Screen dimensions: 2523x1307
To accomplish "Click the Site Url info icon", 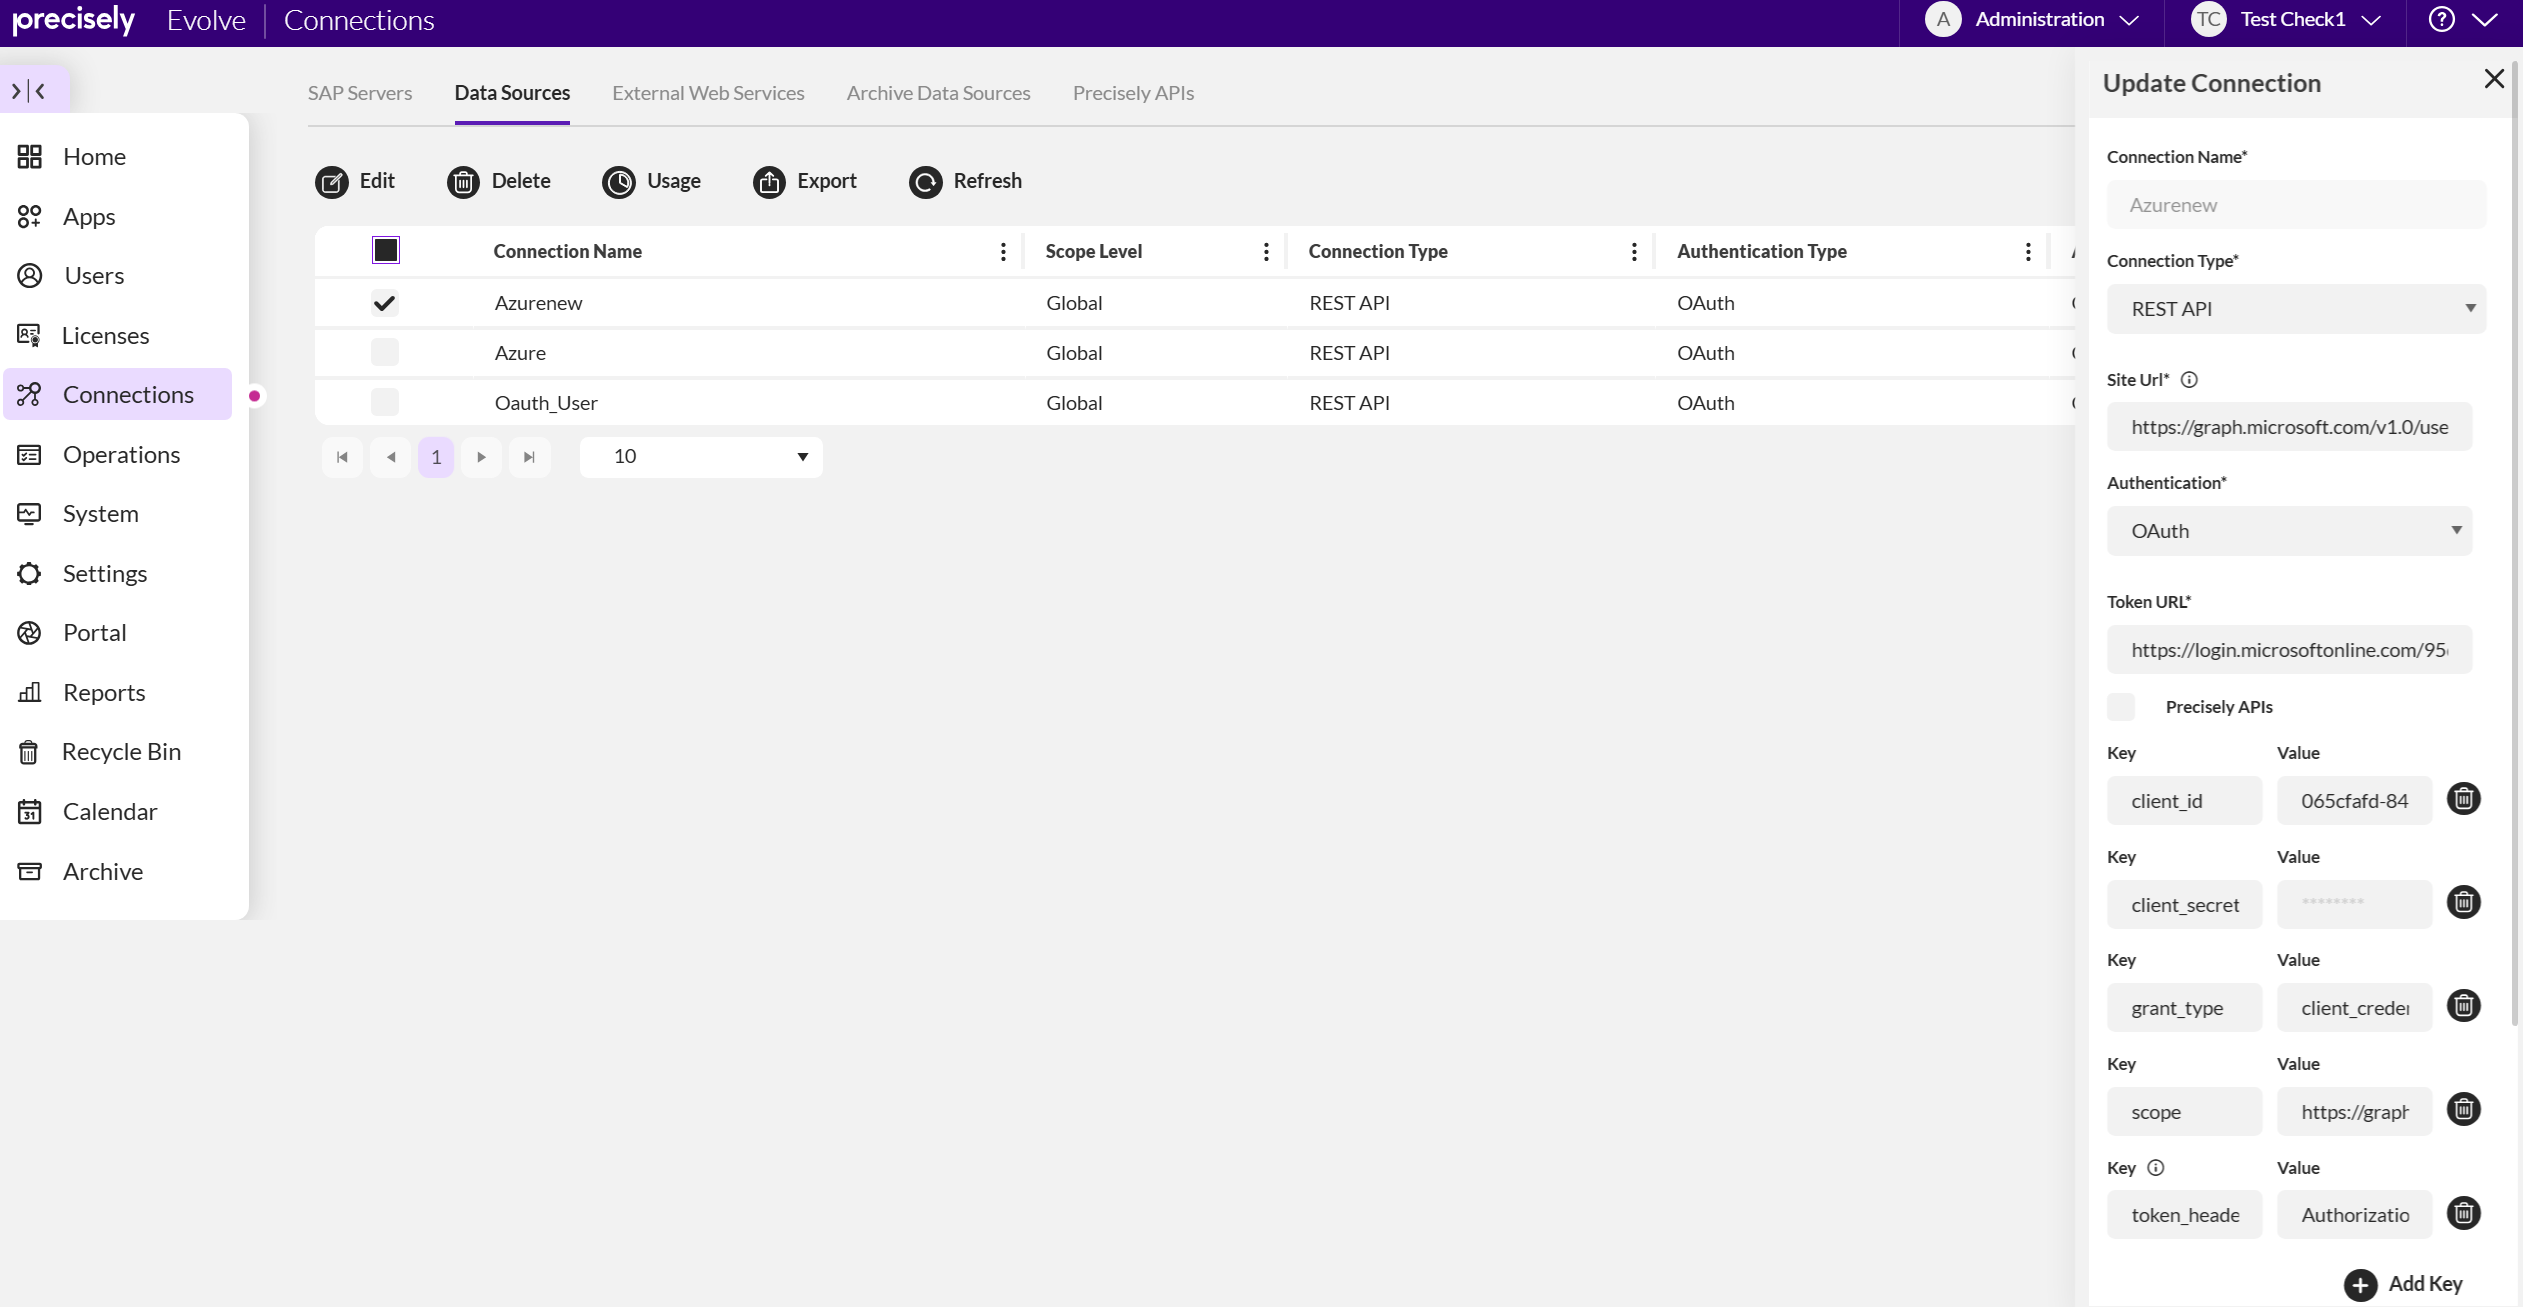I will [x=2189, y=380].
